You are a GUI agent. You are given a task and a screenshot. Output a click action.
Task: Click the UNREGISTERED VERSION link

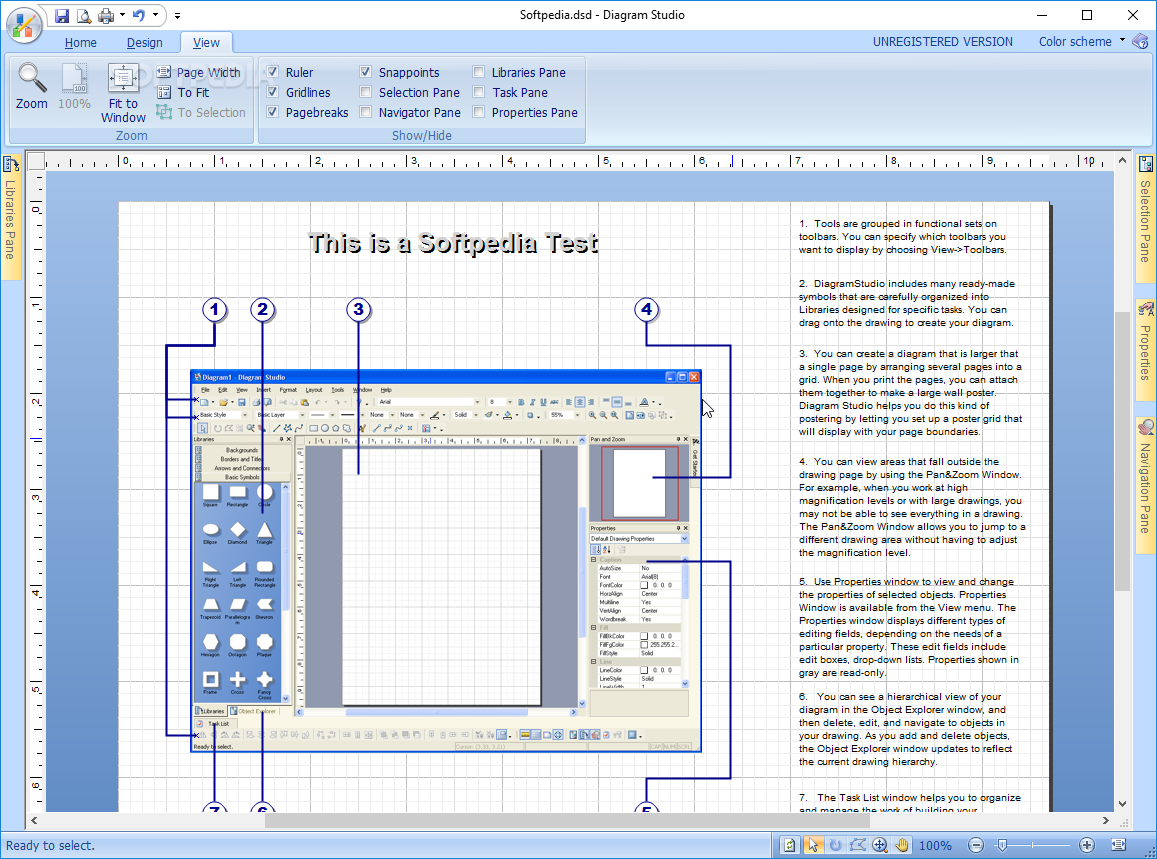pos(942,42)
